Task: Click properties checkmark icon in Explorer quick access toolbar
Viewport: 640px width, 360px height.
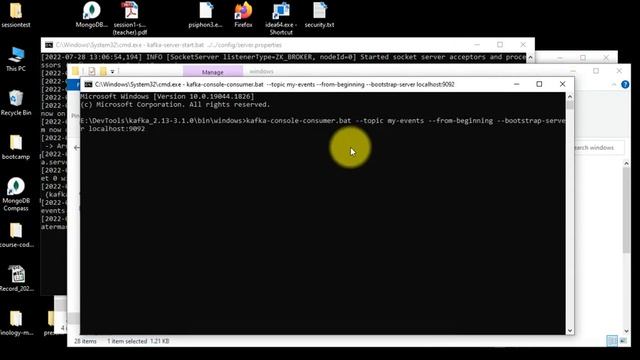Action: 92,71
